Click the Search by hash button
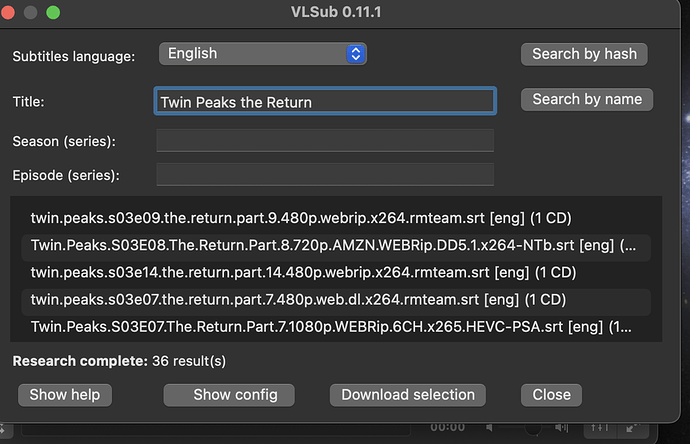This screenshot has width=690, height=444. coord(584,54)
